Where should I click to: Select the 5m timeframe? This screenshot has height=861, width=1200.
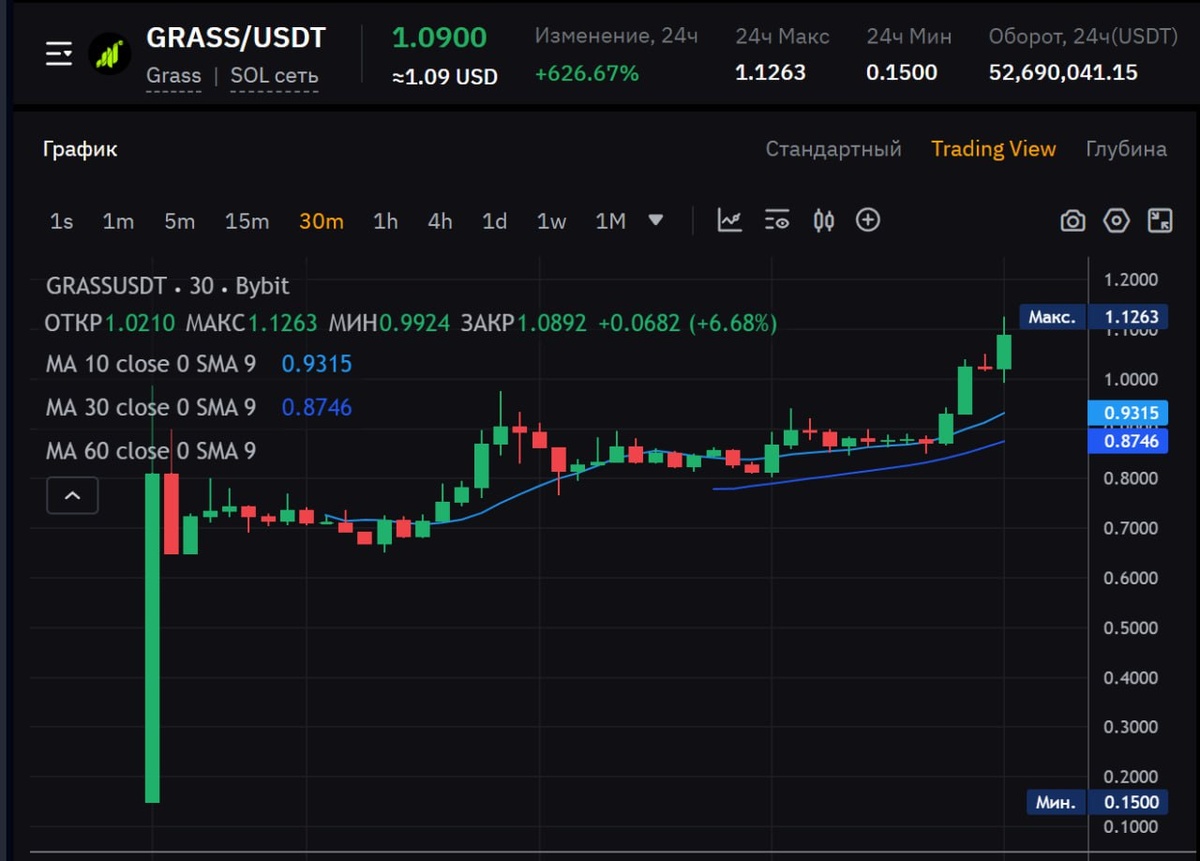tap(180, 221)
